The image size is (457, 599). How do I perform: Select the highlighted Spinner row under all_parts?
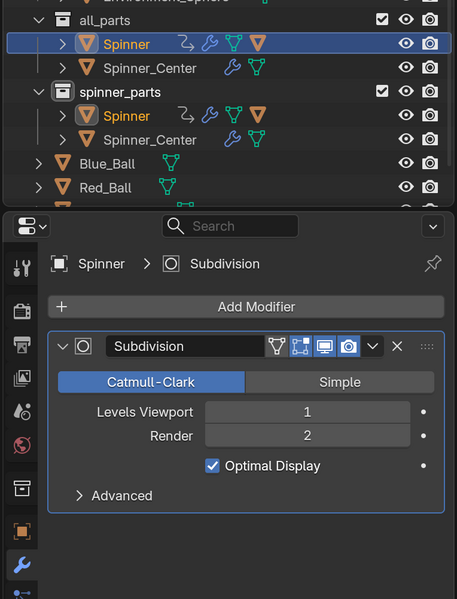(x=229, y=43)
